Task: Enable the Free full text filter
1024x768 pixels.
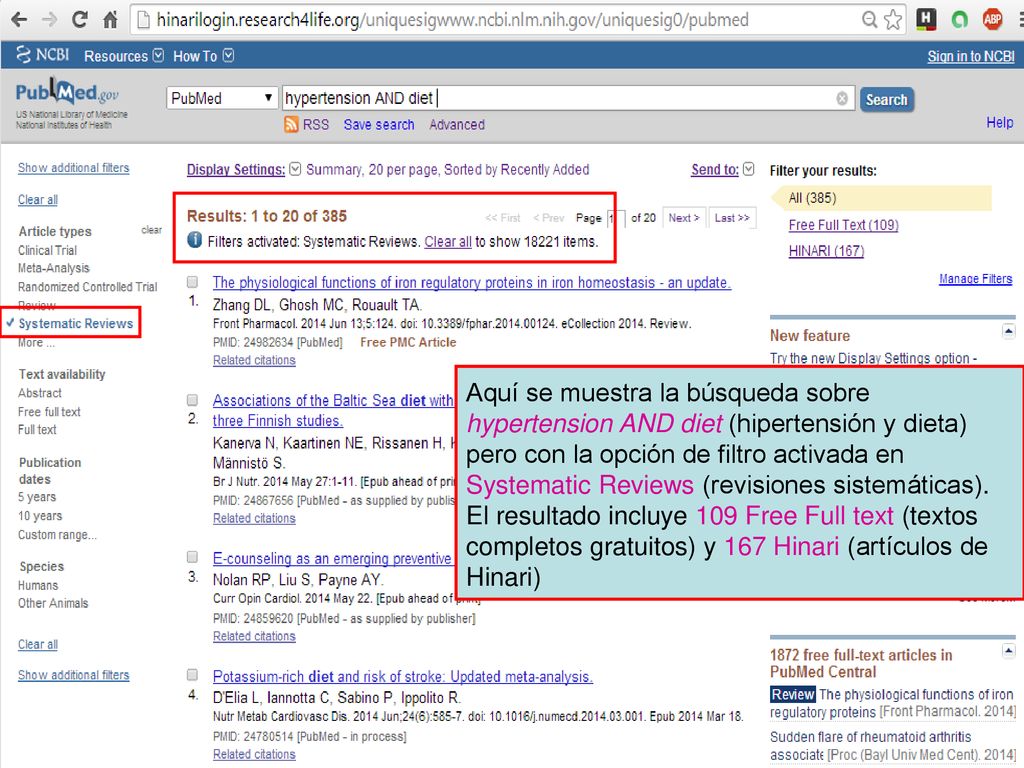Action: pos(49,411)
